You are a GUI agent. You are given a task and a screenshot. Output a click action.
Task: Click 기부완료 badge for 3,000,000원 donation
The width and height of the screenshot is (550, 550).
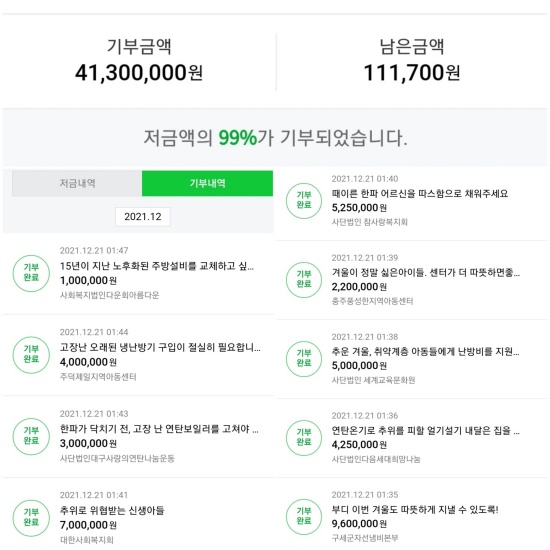point(31,436)
